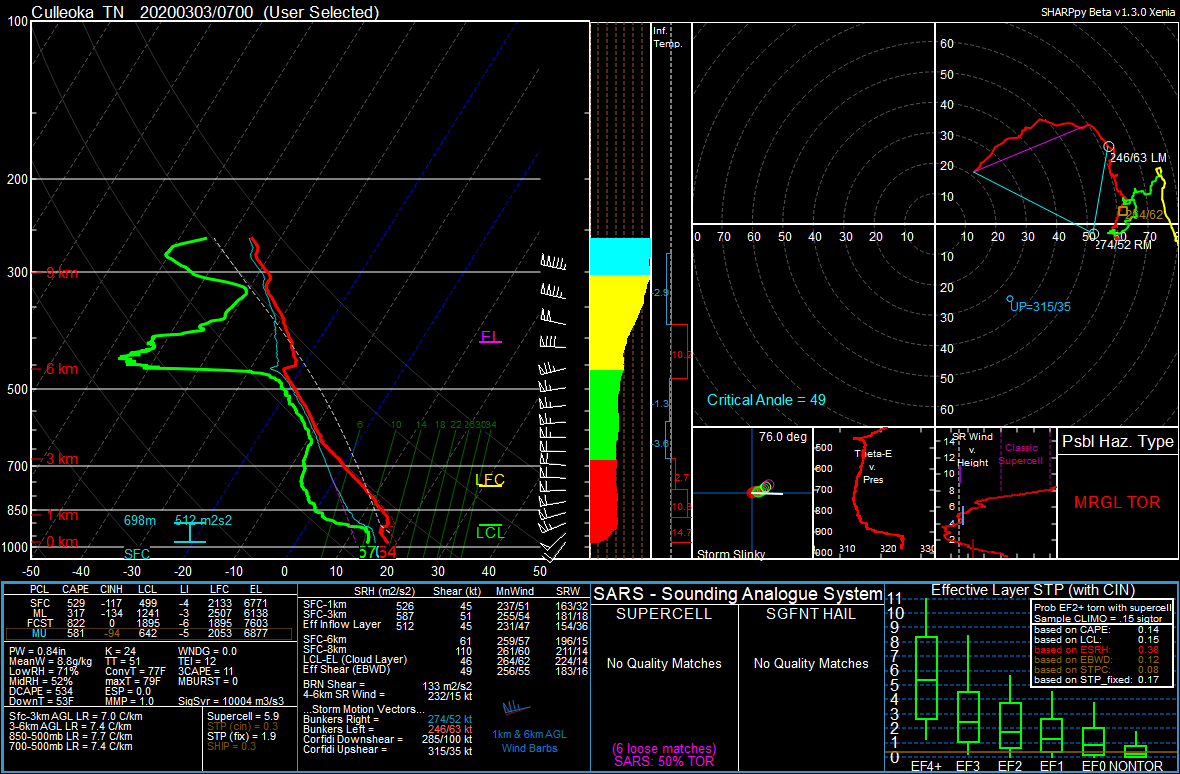Viewport: 1180px width, 774px height.
Task: Click the Effective Layer STP (with CIN) title
Action: [1032, 590]
